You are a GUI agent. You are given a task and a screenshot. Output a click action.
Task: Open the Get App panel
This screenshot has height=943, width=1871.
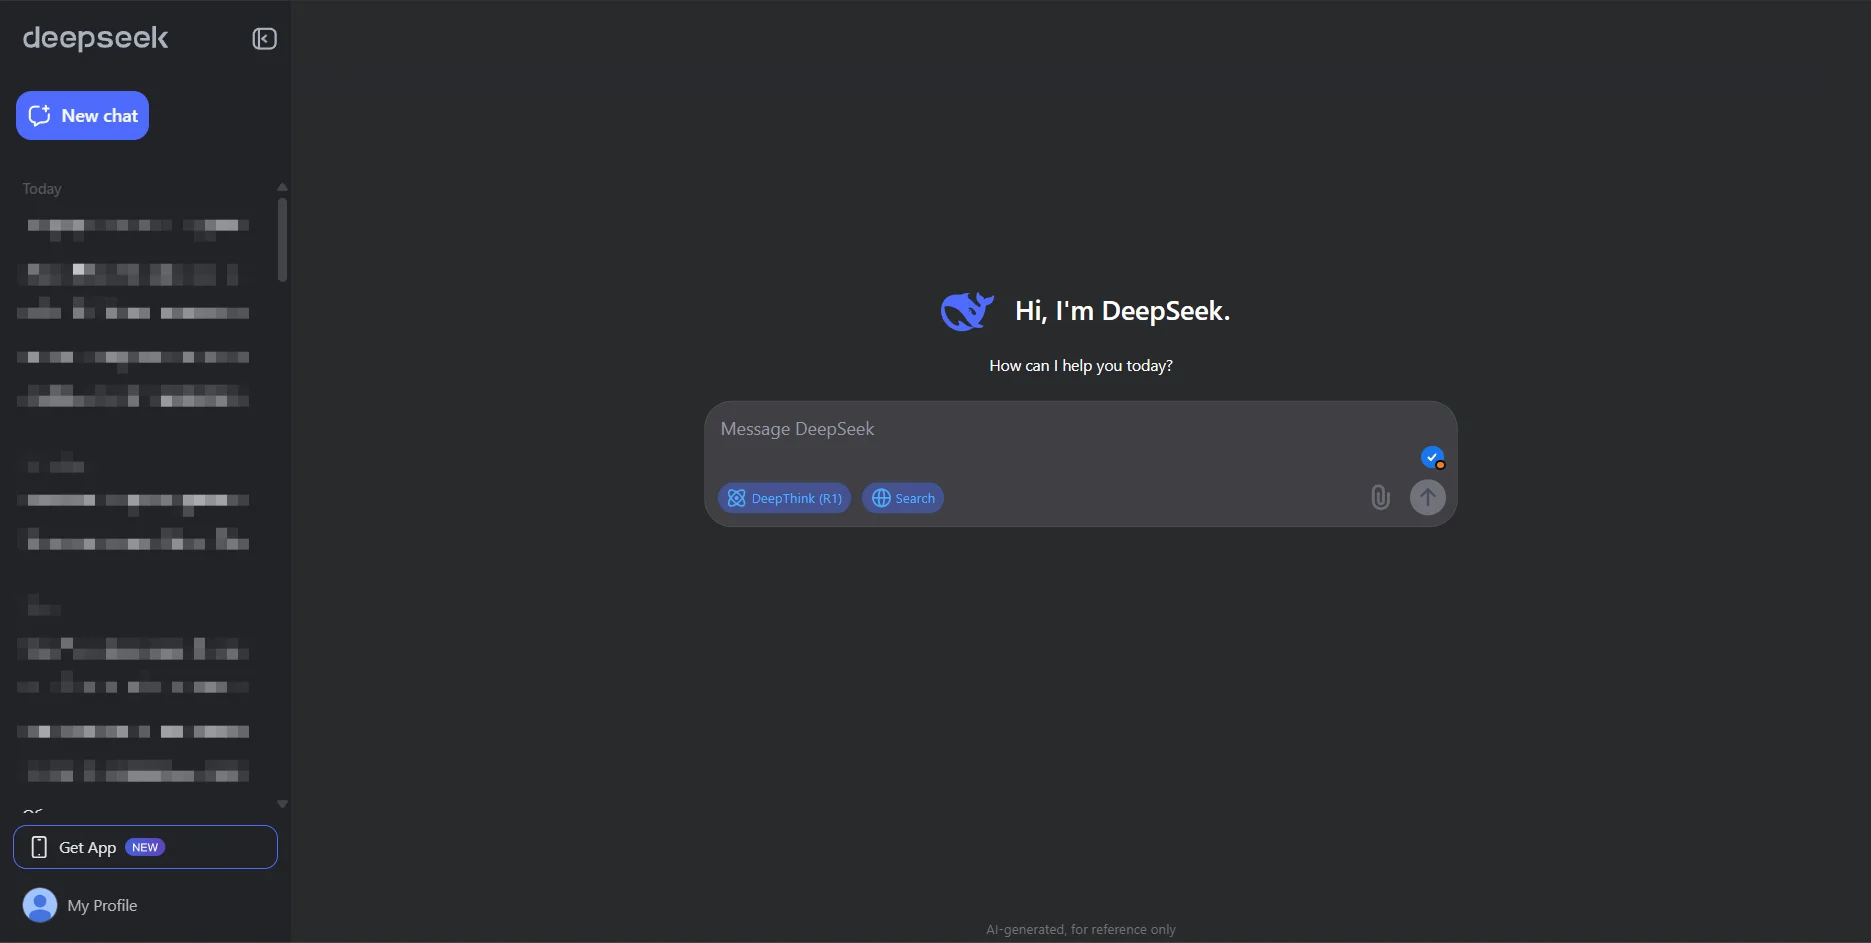(x=145, y=847)
